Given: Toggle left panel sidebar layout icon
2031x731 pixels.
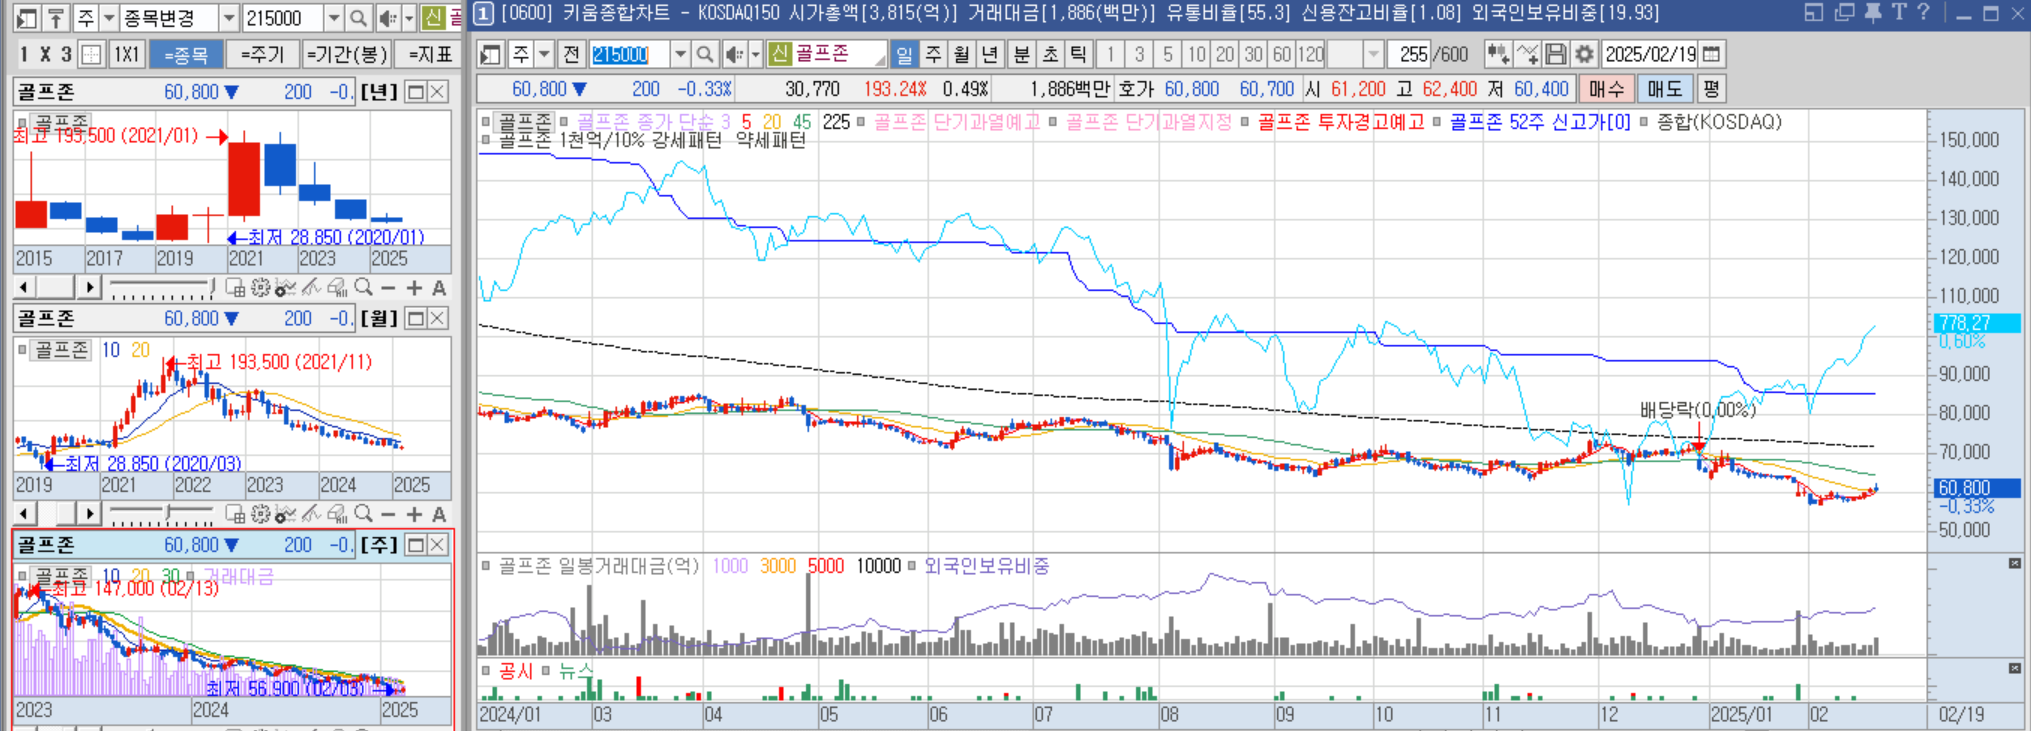Looking at the screenshot, I should [27, 18].
